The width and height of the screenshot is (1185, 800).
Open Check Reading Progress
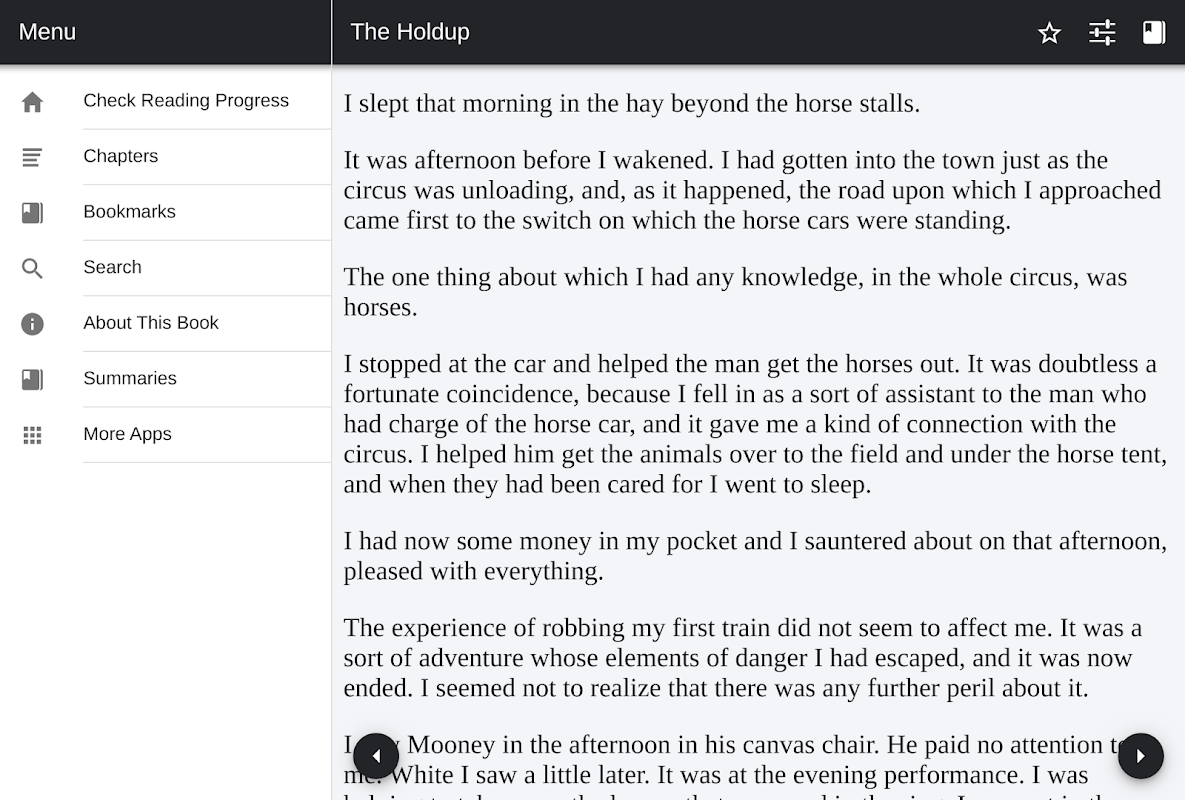[x=186, y=101]
